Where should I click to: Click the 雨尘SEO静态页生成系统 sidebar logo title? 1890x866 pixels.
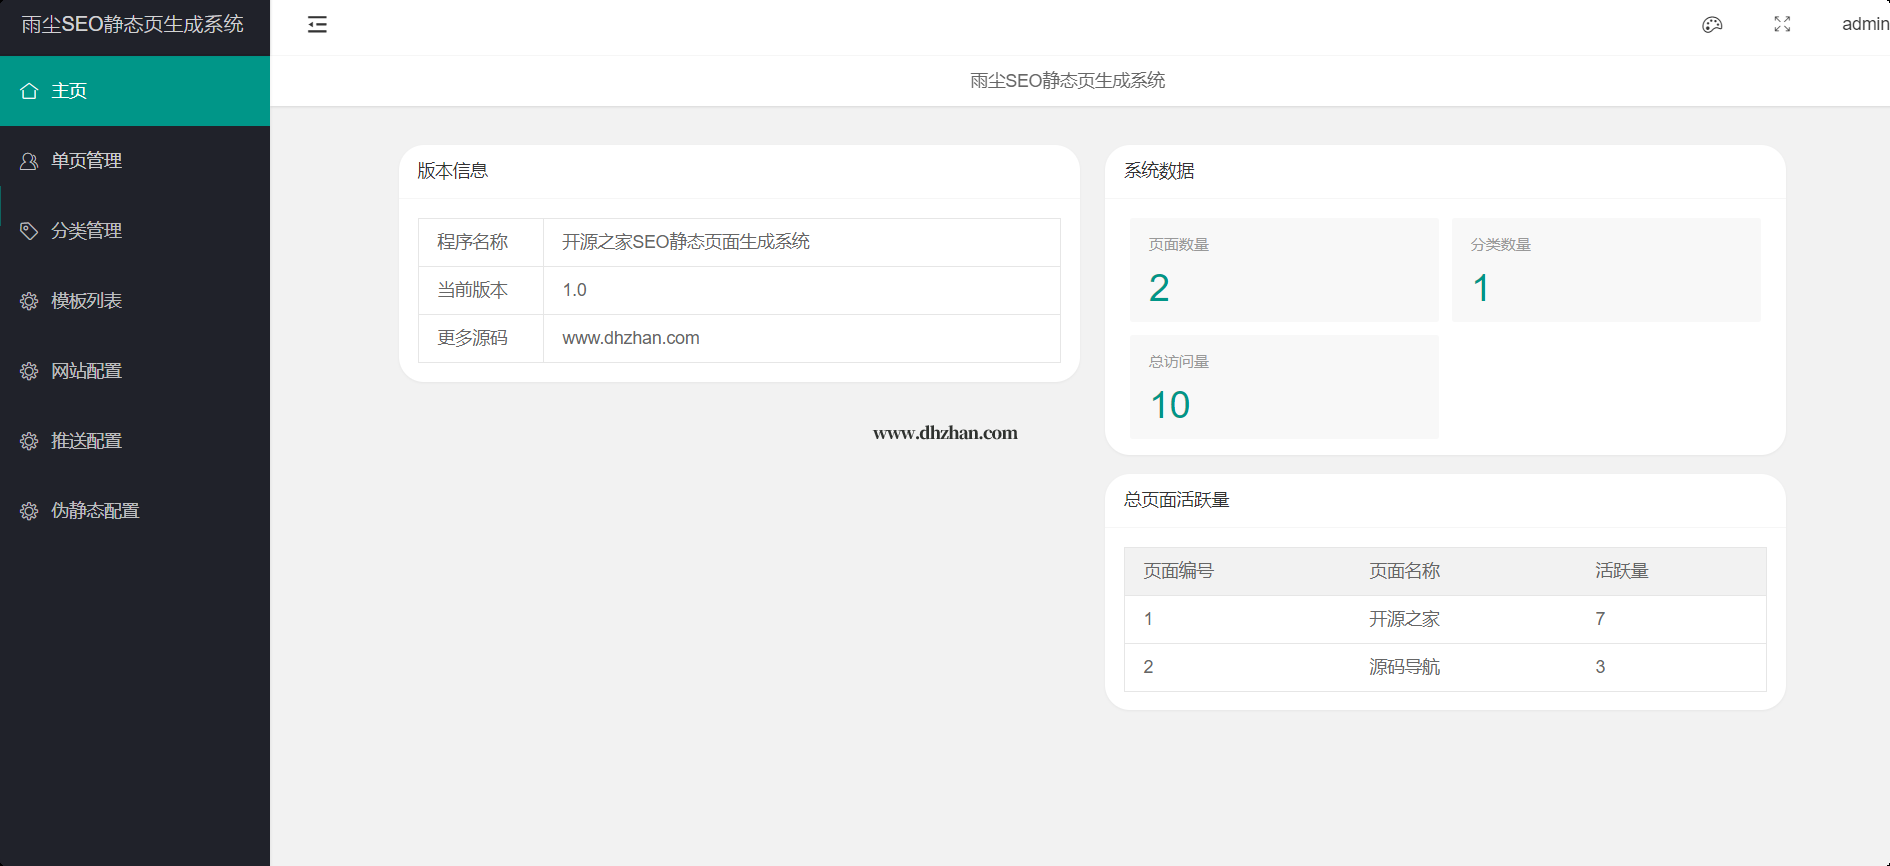click(133, 25)
